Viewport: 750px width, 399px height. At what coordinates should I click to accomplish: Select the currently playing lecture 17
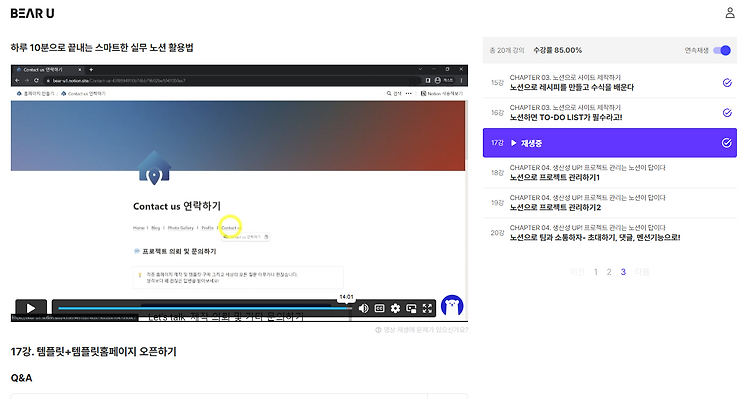click(610, 143)
